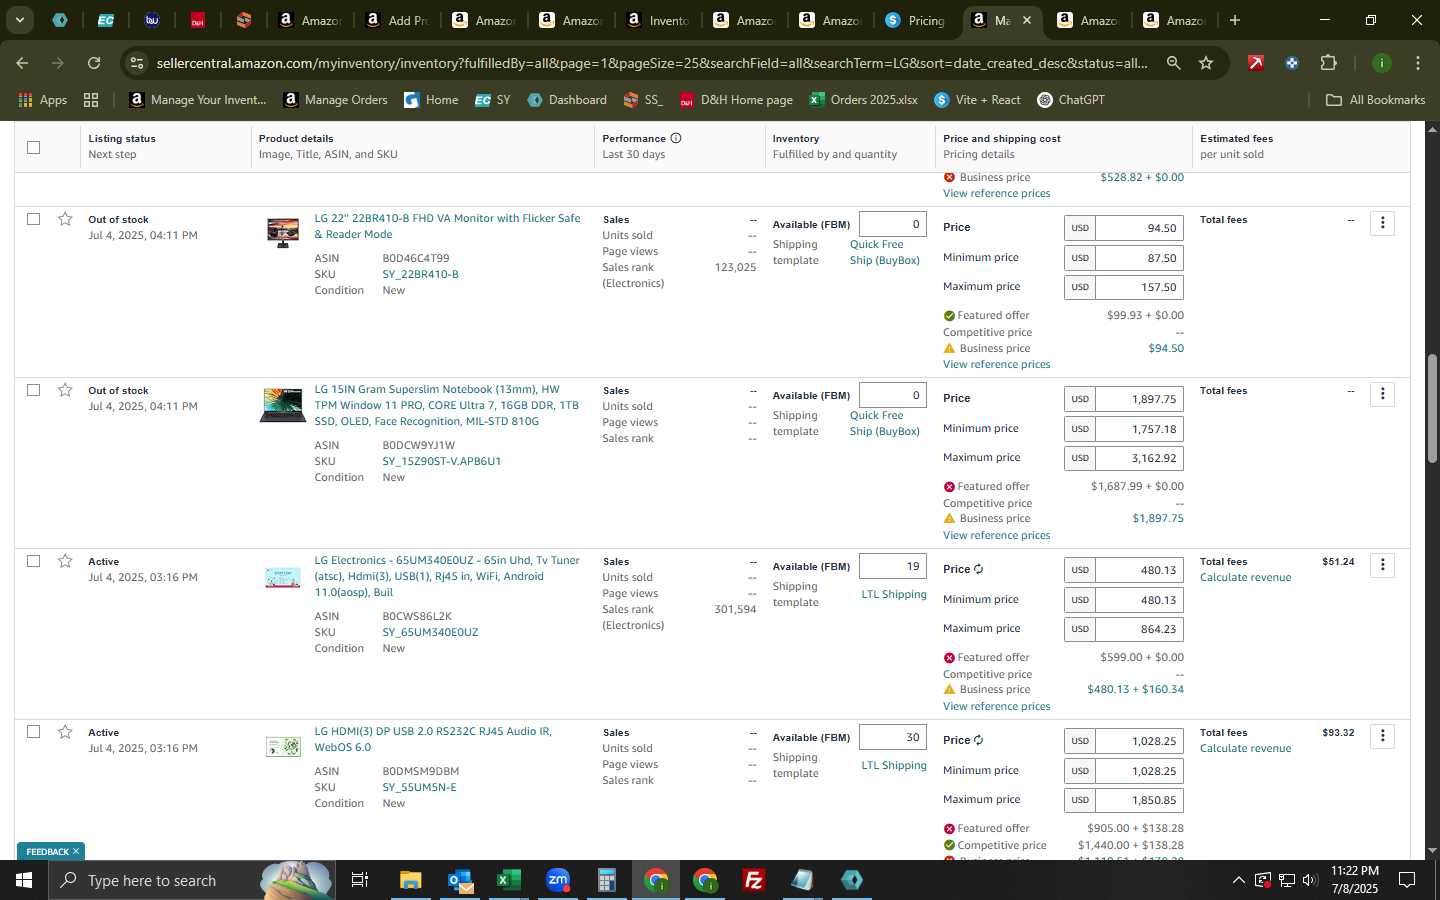Open the Chrome extensions puzzle icon
This screenshot has width=1440, height=900.
(x=1328, y=63)
